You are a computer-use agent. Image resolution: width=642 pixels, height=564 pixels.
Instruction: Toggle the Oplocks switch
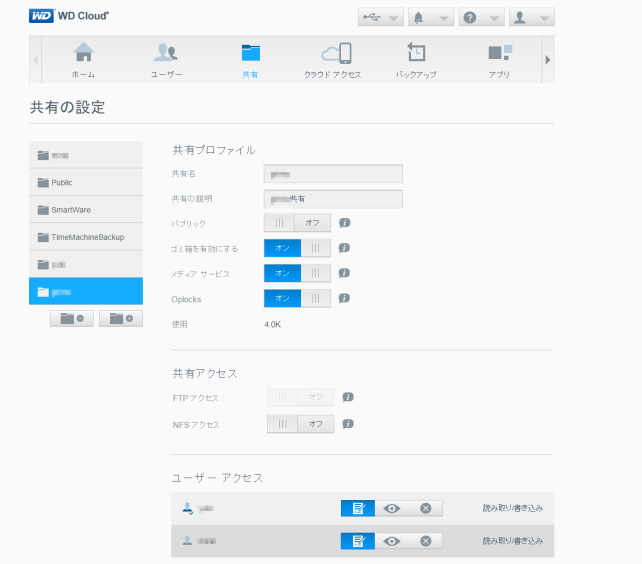[x=297, y=299]
